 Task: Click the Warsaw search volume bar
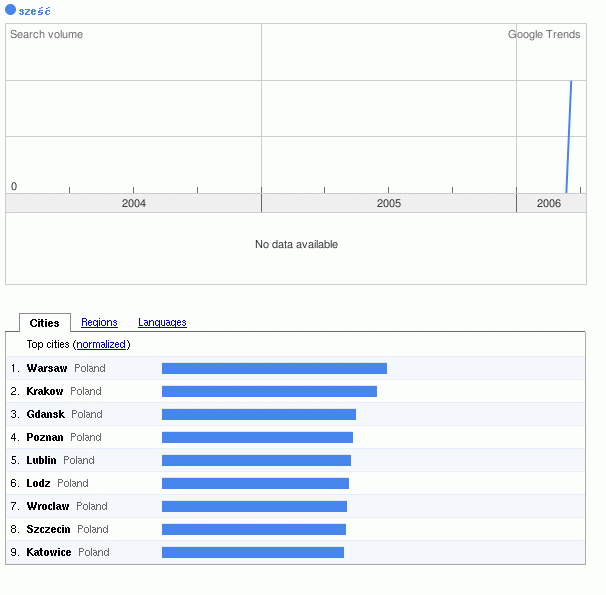click(x=274, y=369)
